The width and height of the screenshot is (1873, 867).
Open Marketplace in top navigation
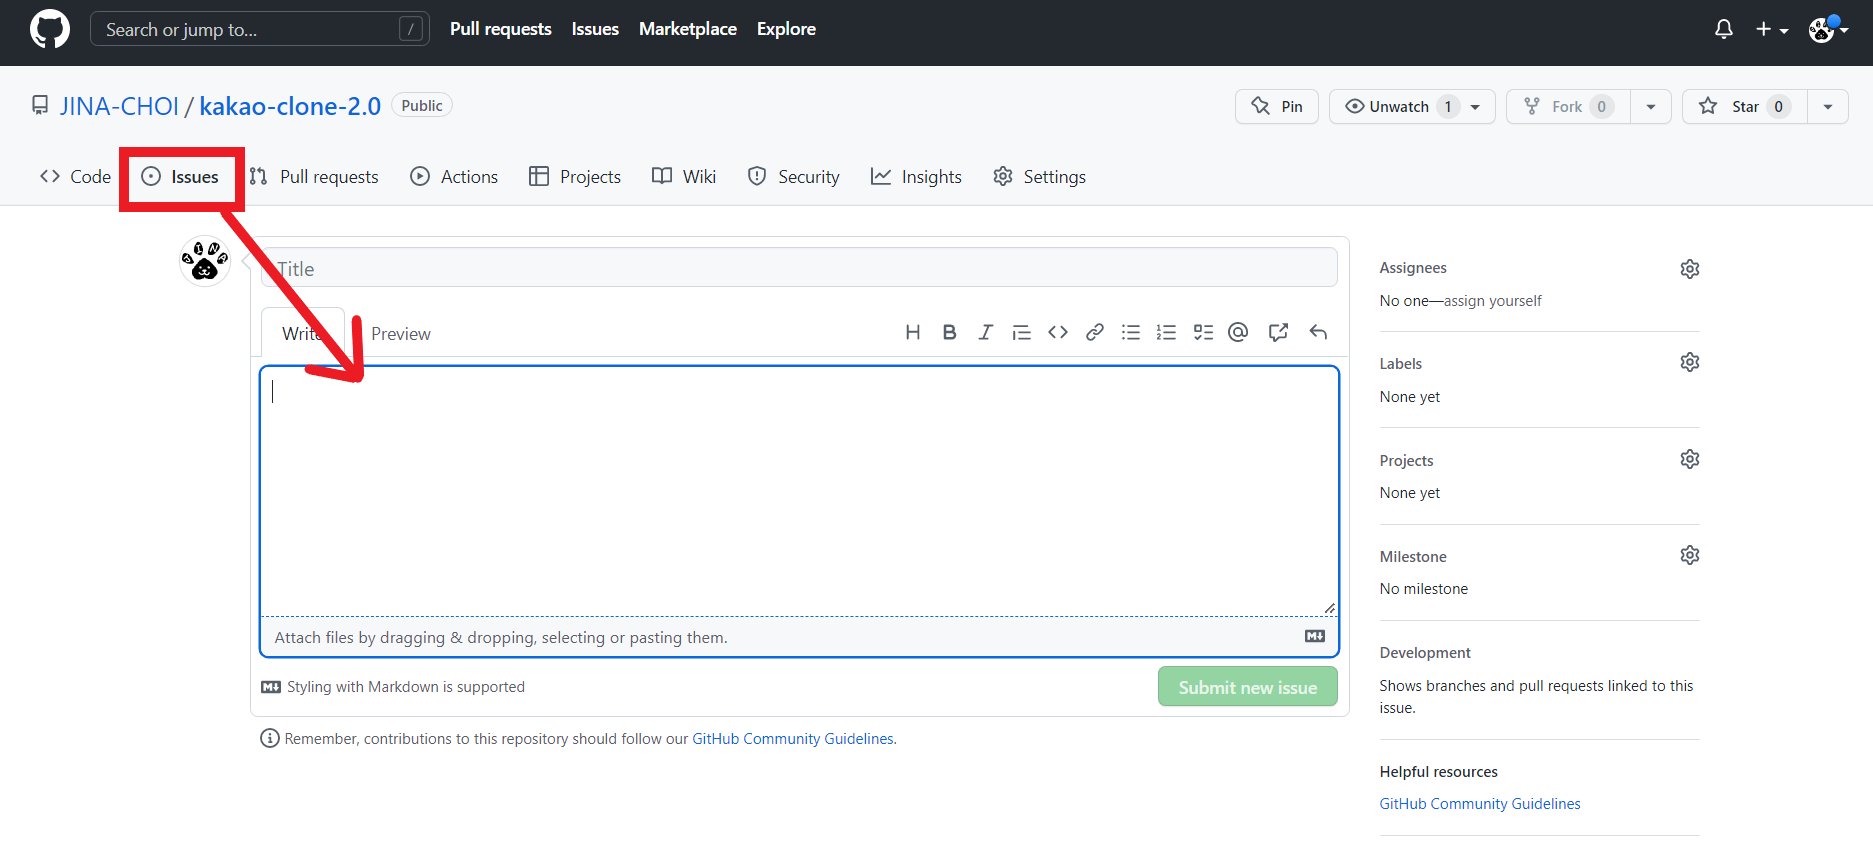click(688, 29)
